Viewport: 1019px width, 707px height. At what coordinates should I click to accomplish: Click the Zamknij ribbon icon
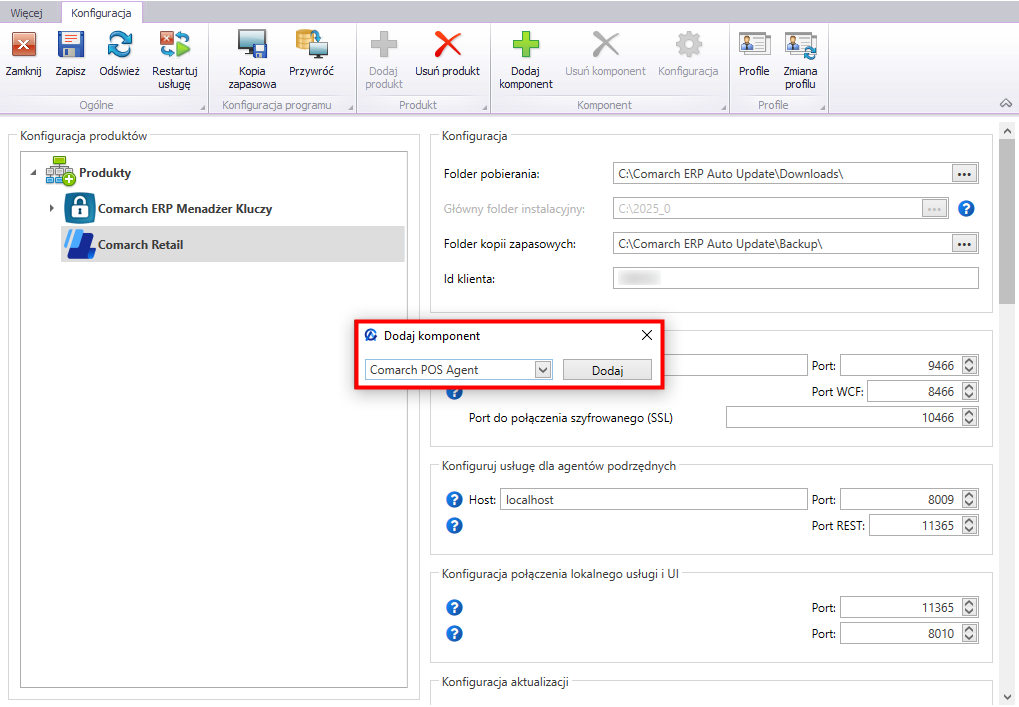pos(23,45)
